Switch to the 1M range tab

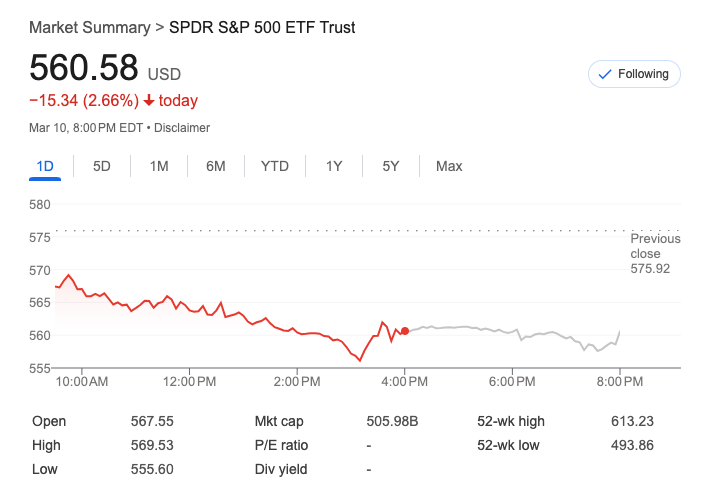pos(159,166)
